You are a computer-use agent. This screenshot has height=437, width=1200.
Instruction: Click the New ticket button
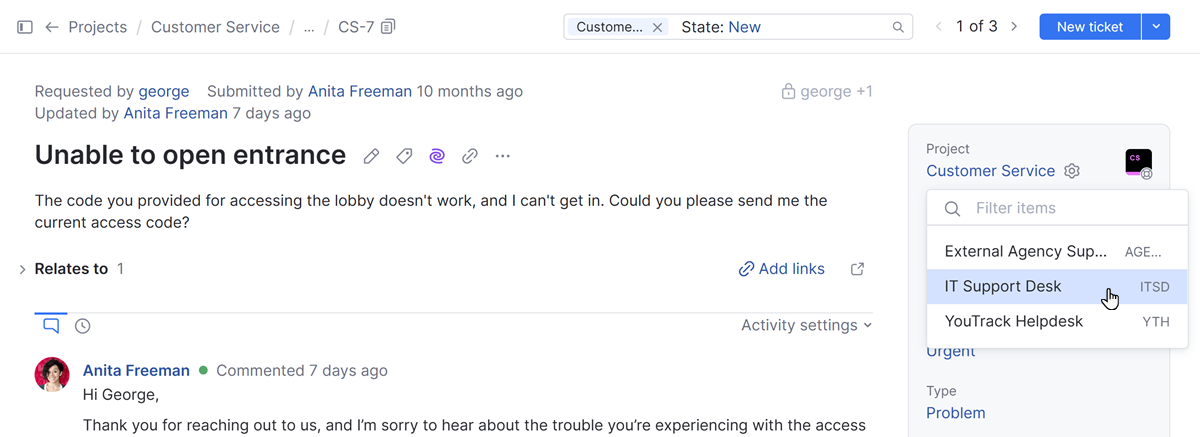(1089, 27)
